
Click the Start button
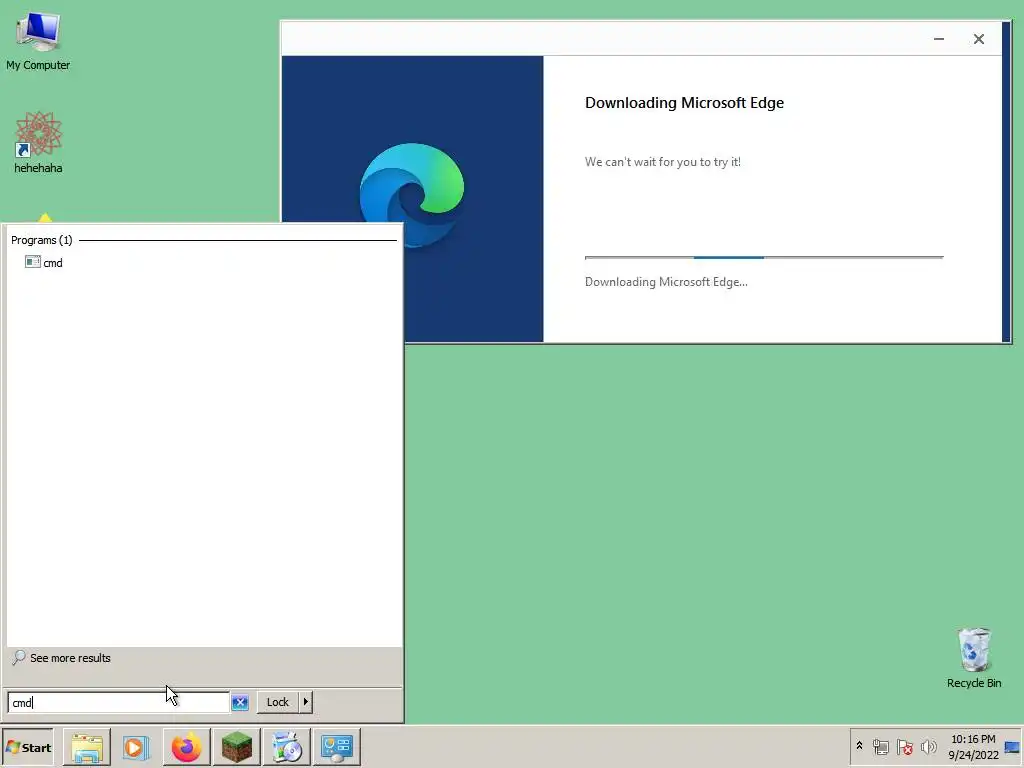pos(28,747)
